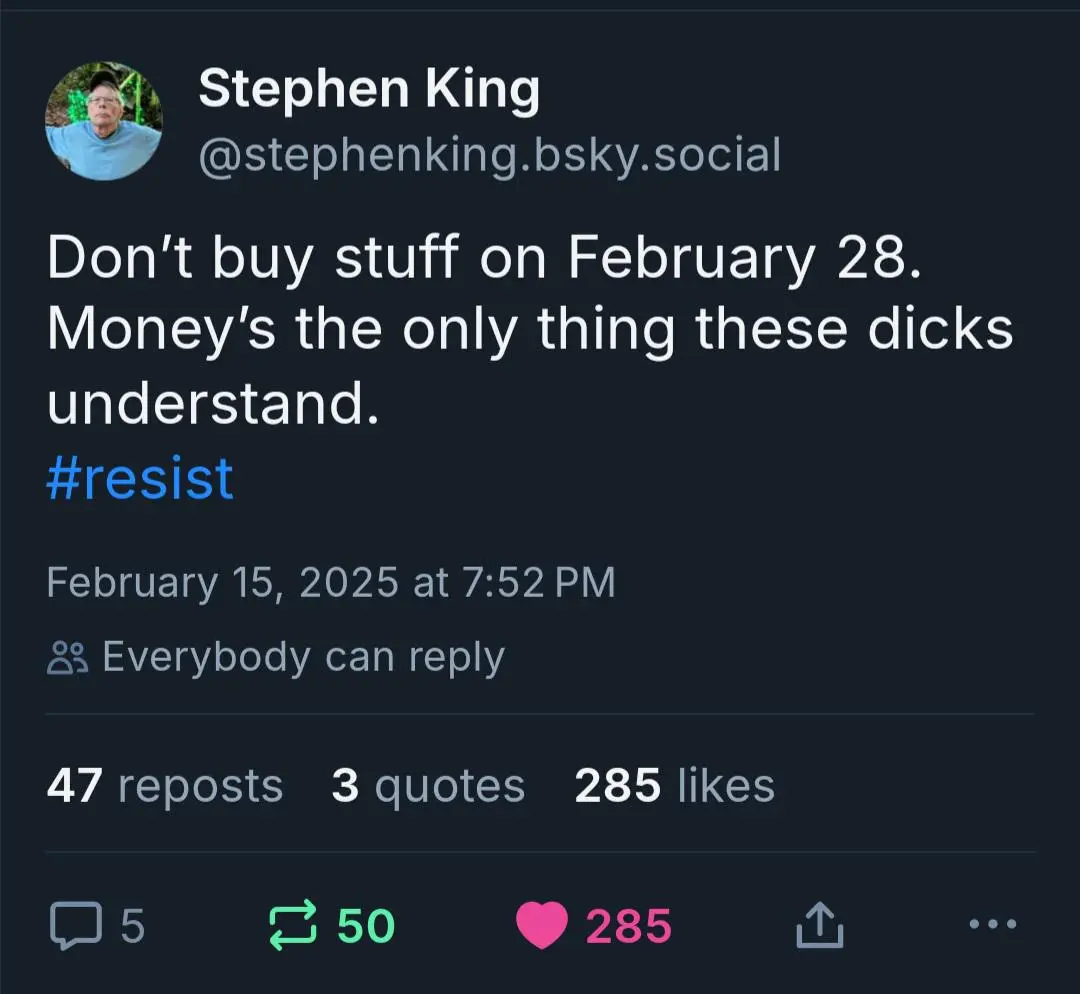The image size is (1080, 994).
Task: Open the #resist hashtag
Action: point(140,478)
